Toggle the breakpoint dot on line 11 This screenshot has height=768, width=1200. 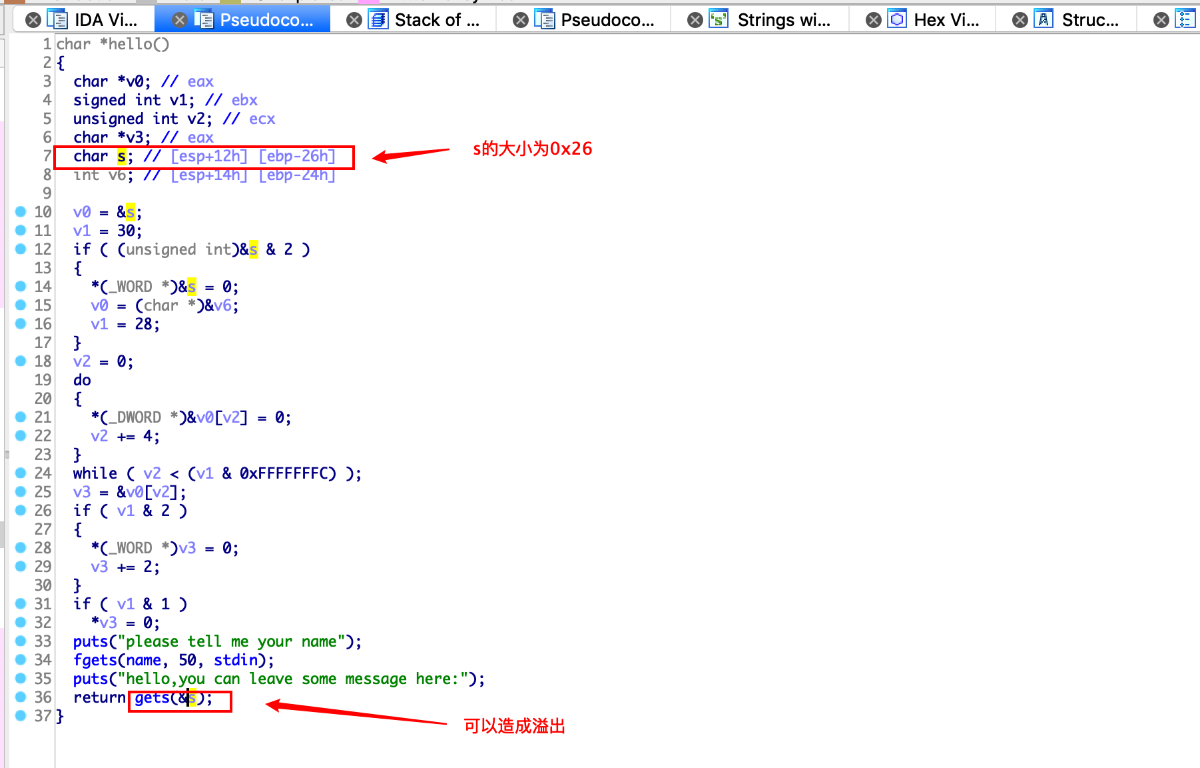pos(21,230)
